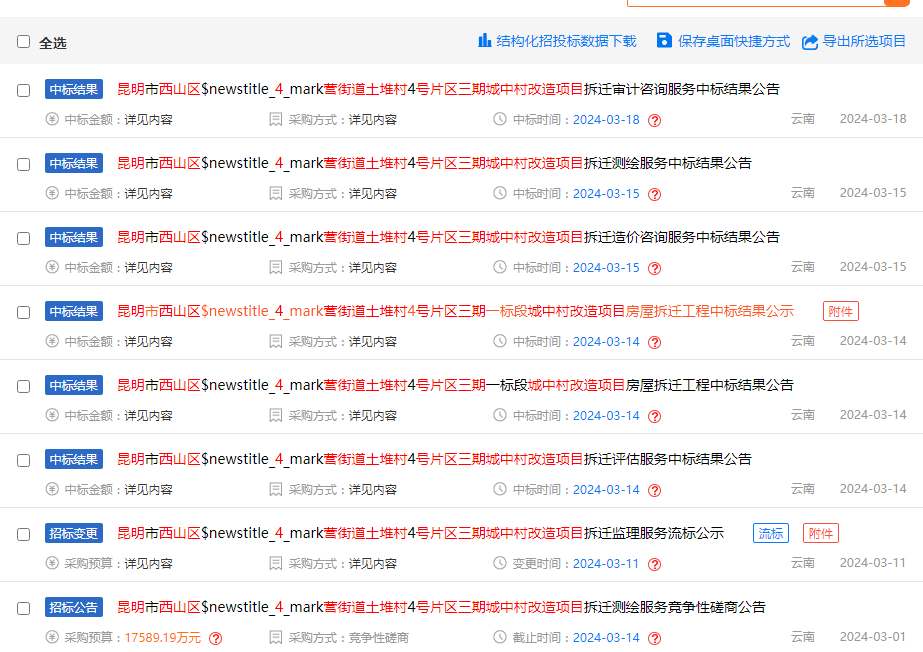
Task: Click the blue date 2024-03-18
Action: (606, 119)
